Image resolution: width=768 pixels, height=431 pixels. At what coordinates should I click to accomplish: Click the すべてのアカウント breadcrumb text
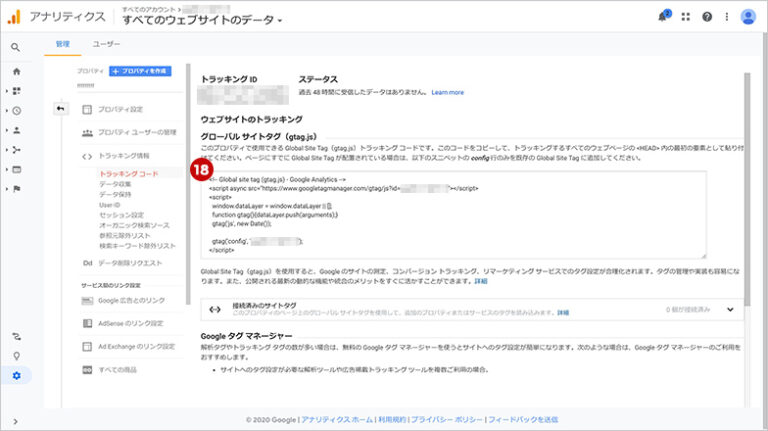(149, 9)
